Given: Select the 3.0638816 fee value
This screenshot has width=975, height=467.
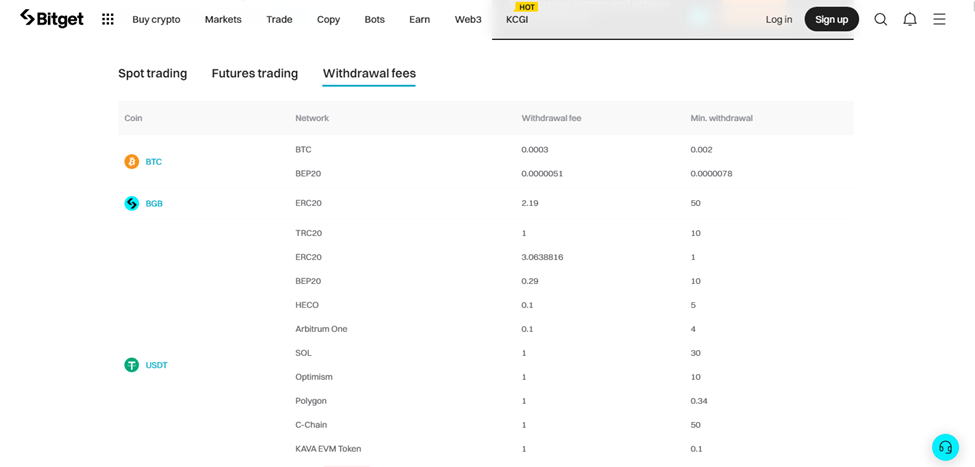Looking at the screenshot, I should [542, 257].
